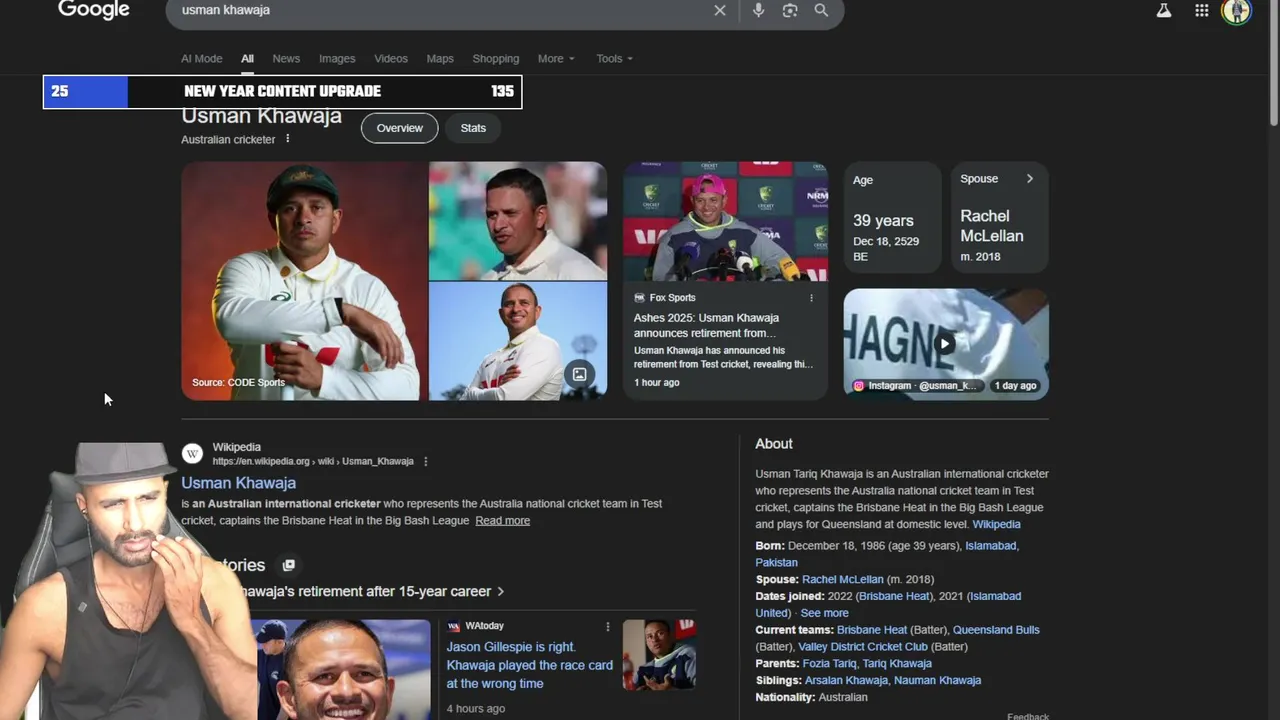Open the image gallery icon on the photo collage
Image resolution: width=1280 pixels, height=720 pixels.
click(579, 374)
